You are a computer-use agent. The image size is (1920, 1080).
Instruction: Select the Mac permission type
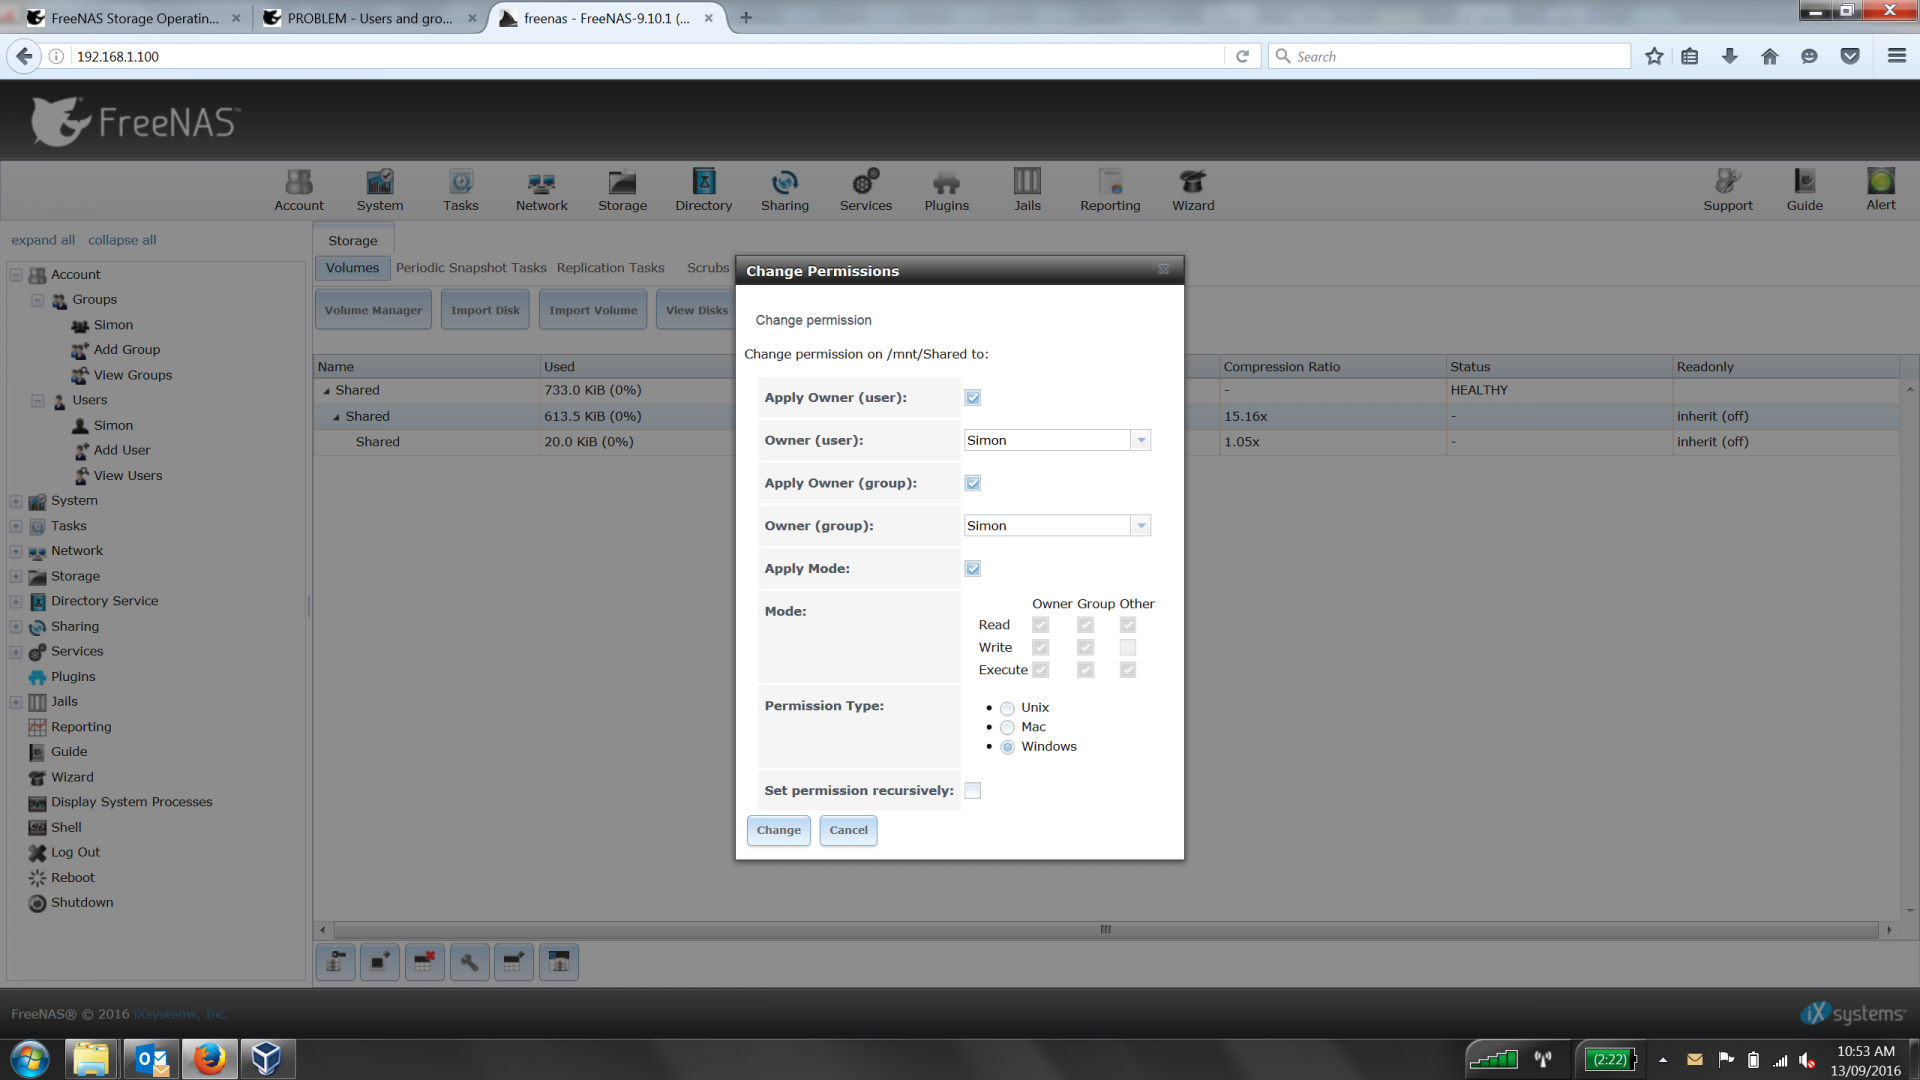tap(1007, 728)
